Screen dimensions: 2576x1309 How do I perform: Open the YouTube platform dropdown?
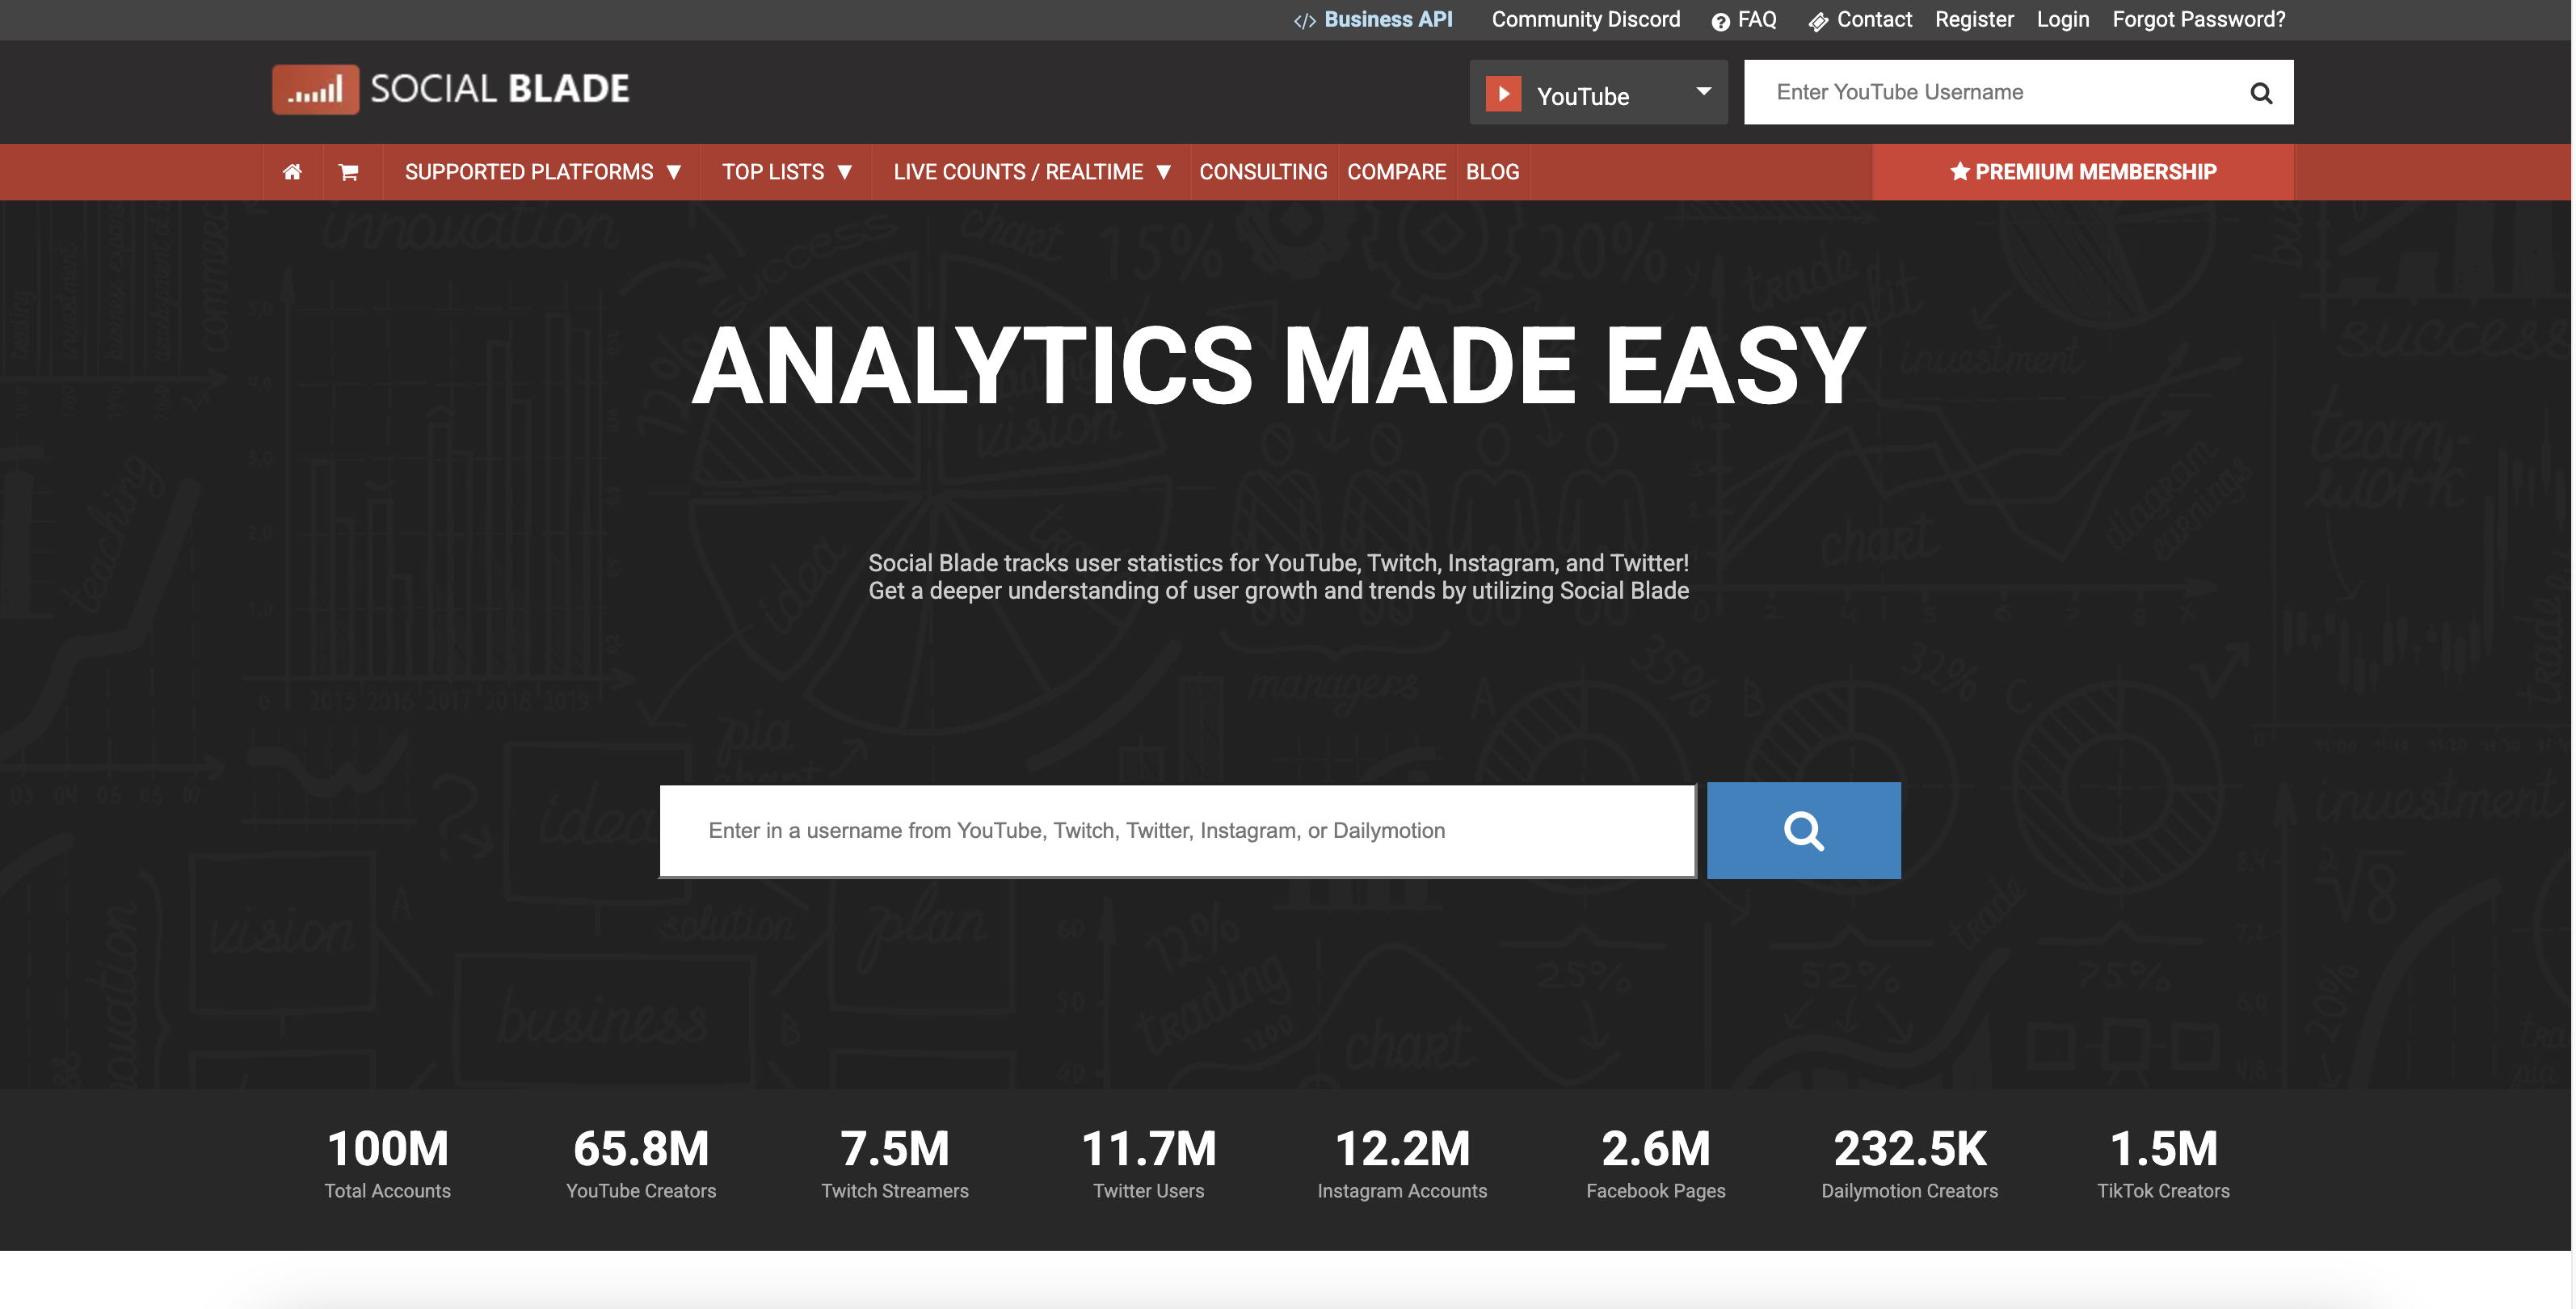click(1598, 92)
